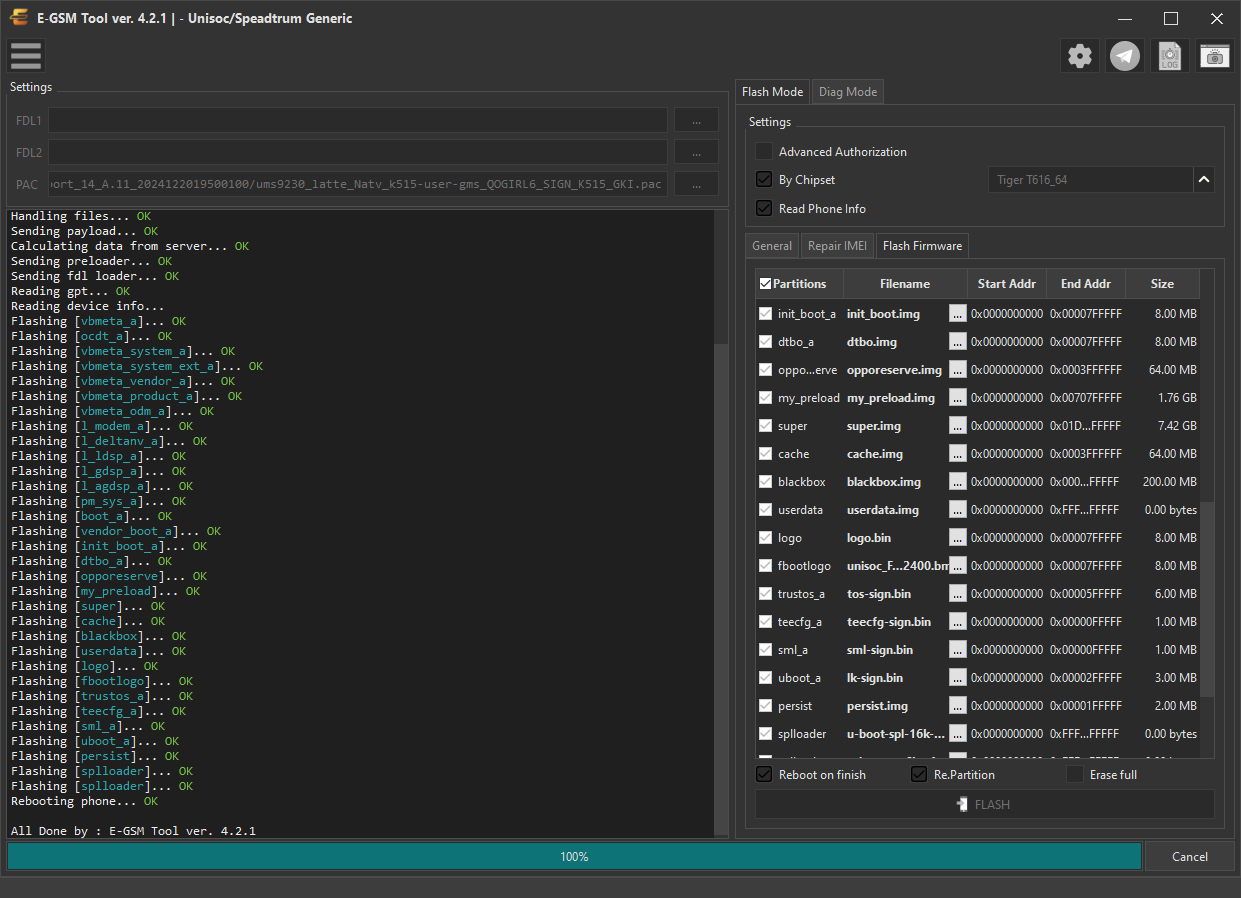Browse file for userdata.img row
Screen dimensions: 1241x898
coord(958,510)
